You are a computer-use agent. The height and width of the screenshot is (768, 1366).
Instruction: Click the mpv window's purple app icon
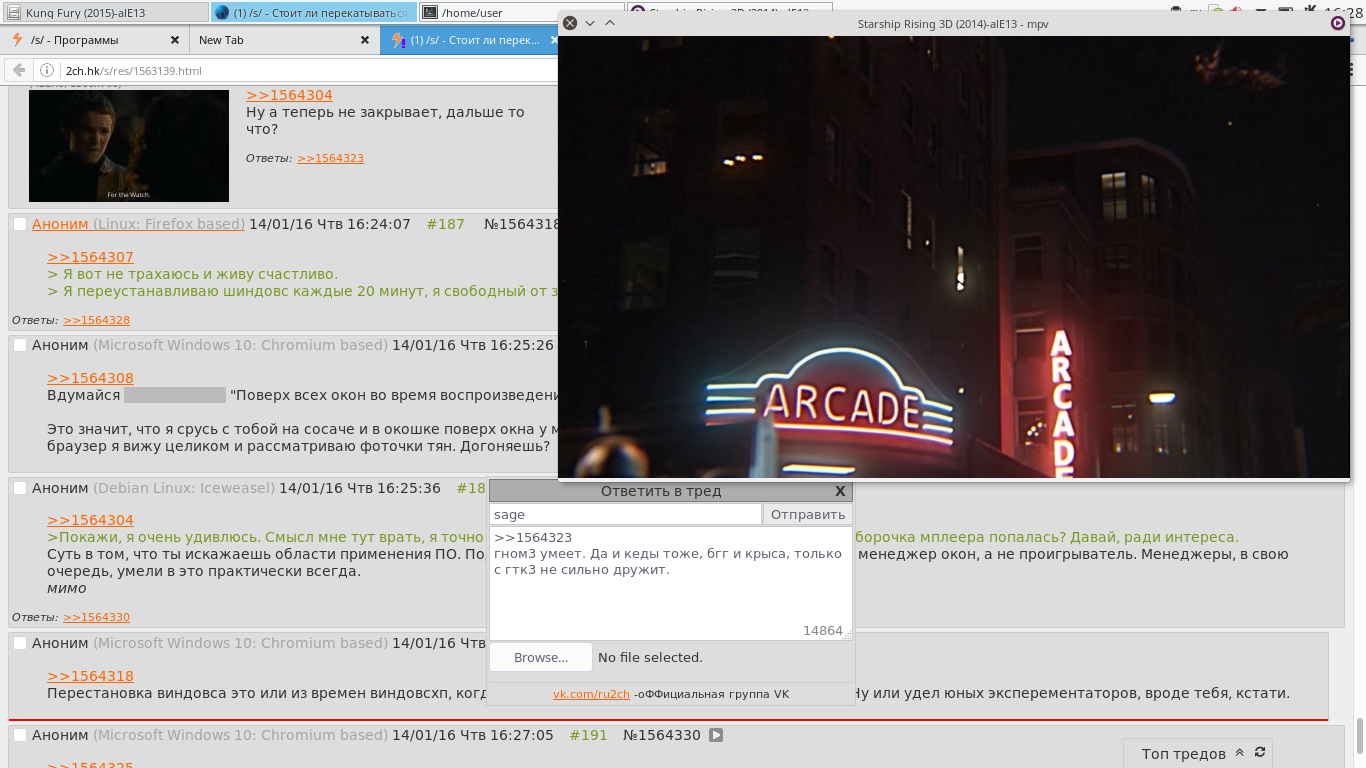coord(1337,23)
